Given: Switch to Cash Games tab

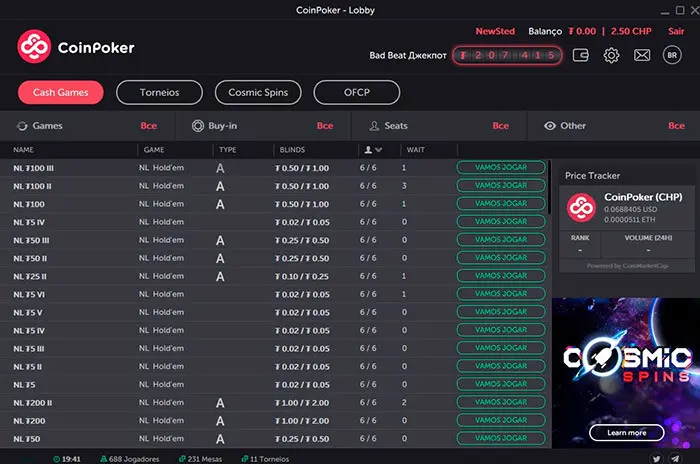Looking at the screenshot, I should click(x=61, y=92).
